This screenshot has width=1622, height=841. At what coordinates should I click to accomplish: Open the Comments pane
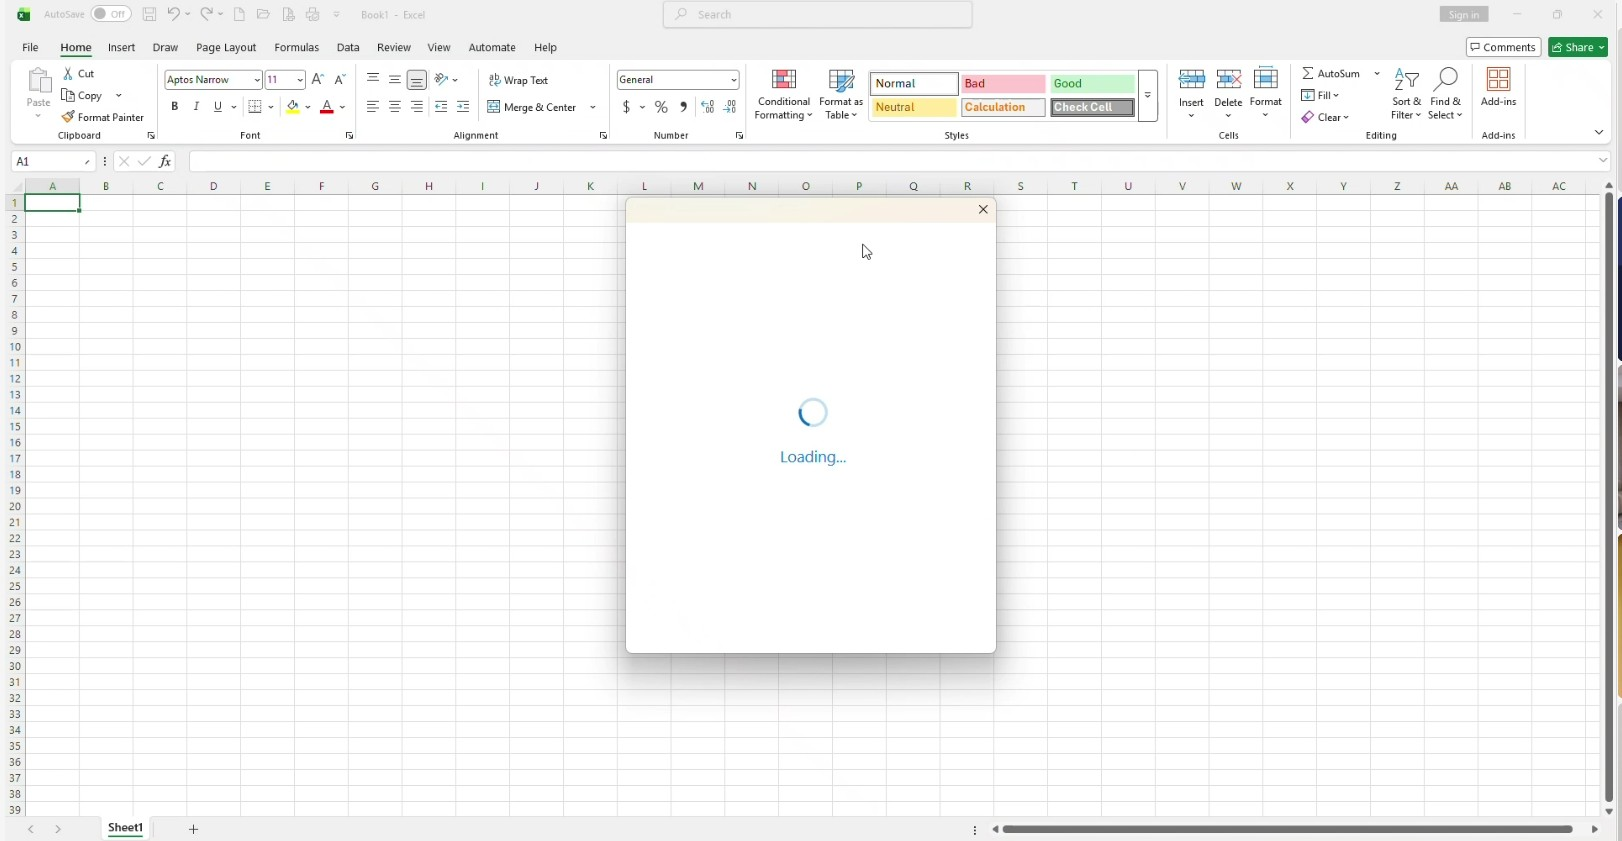point(1503,47)
